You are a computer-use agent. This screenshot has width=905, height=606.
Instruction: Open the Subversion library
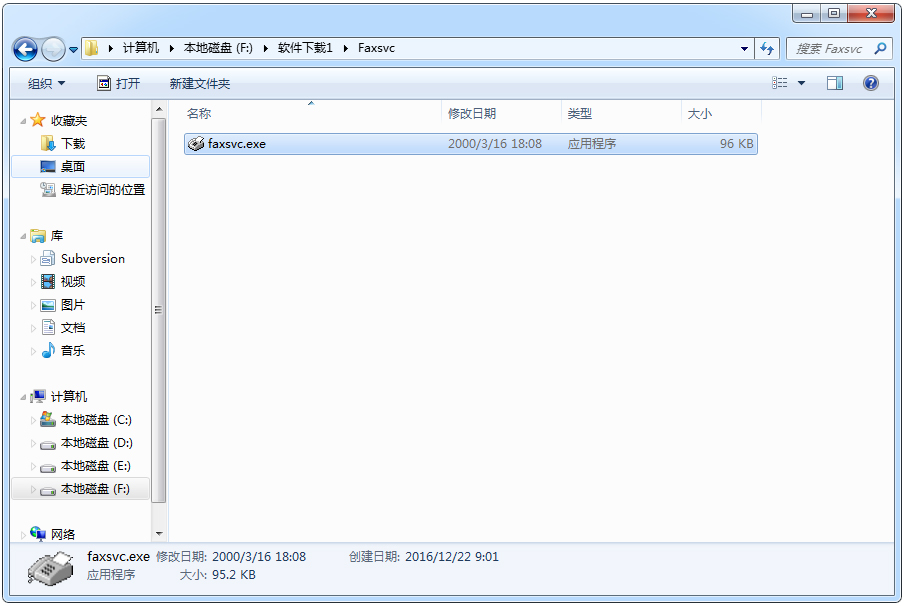92,259
